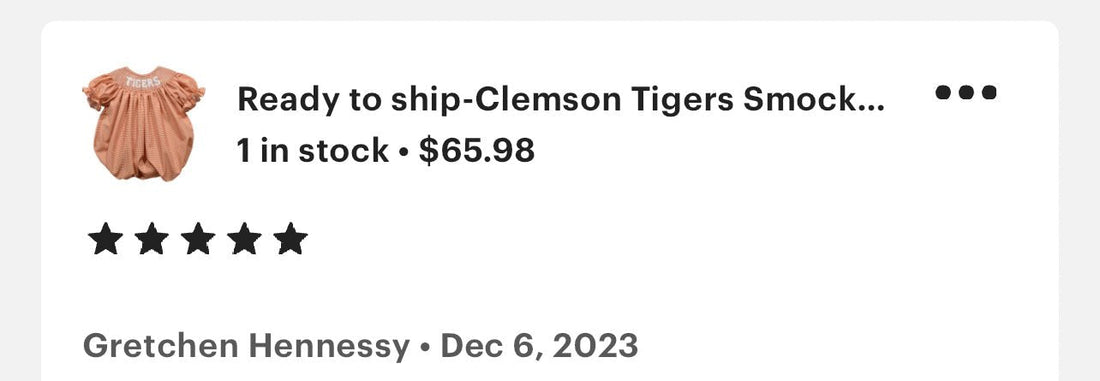This screenshot has width=1100, height=381.
Task: Click the bullet separator before the price
Action: click(403, 152)
